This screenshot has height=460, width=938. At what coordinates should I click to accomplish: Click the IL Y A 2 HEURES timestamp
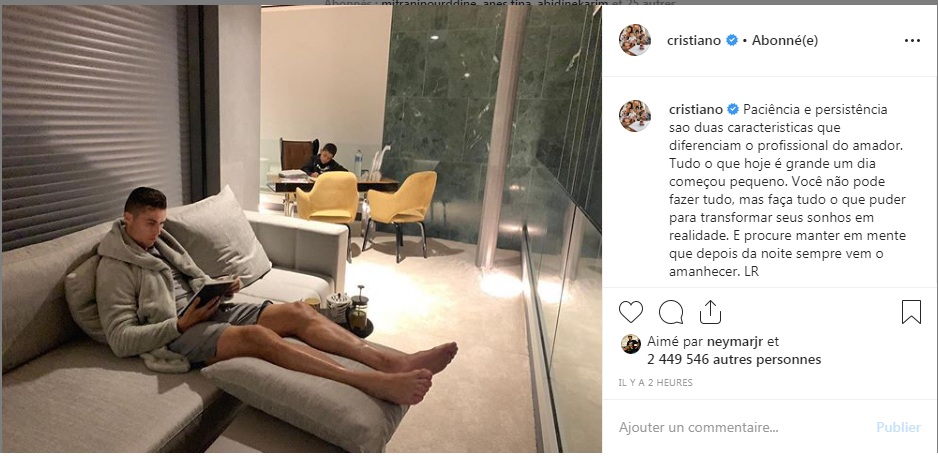click(655, 383)
